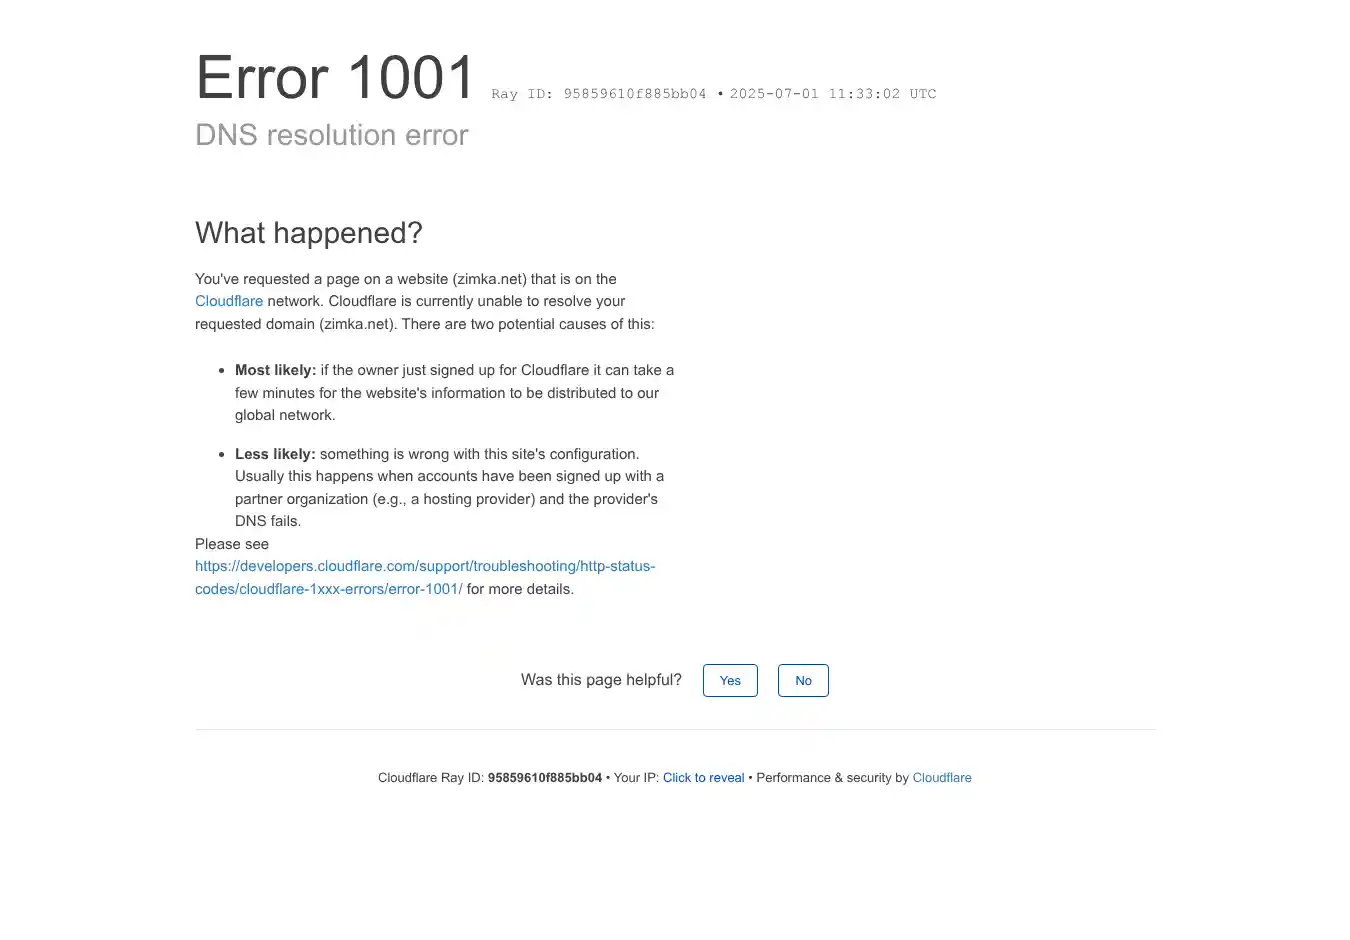The width and height of the screenshot is (1350, 940).
Task: Click the Cloudflare Ray ID: footer label
Action: coord(430,778)
